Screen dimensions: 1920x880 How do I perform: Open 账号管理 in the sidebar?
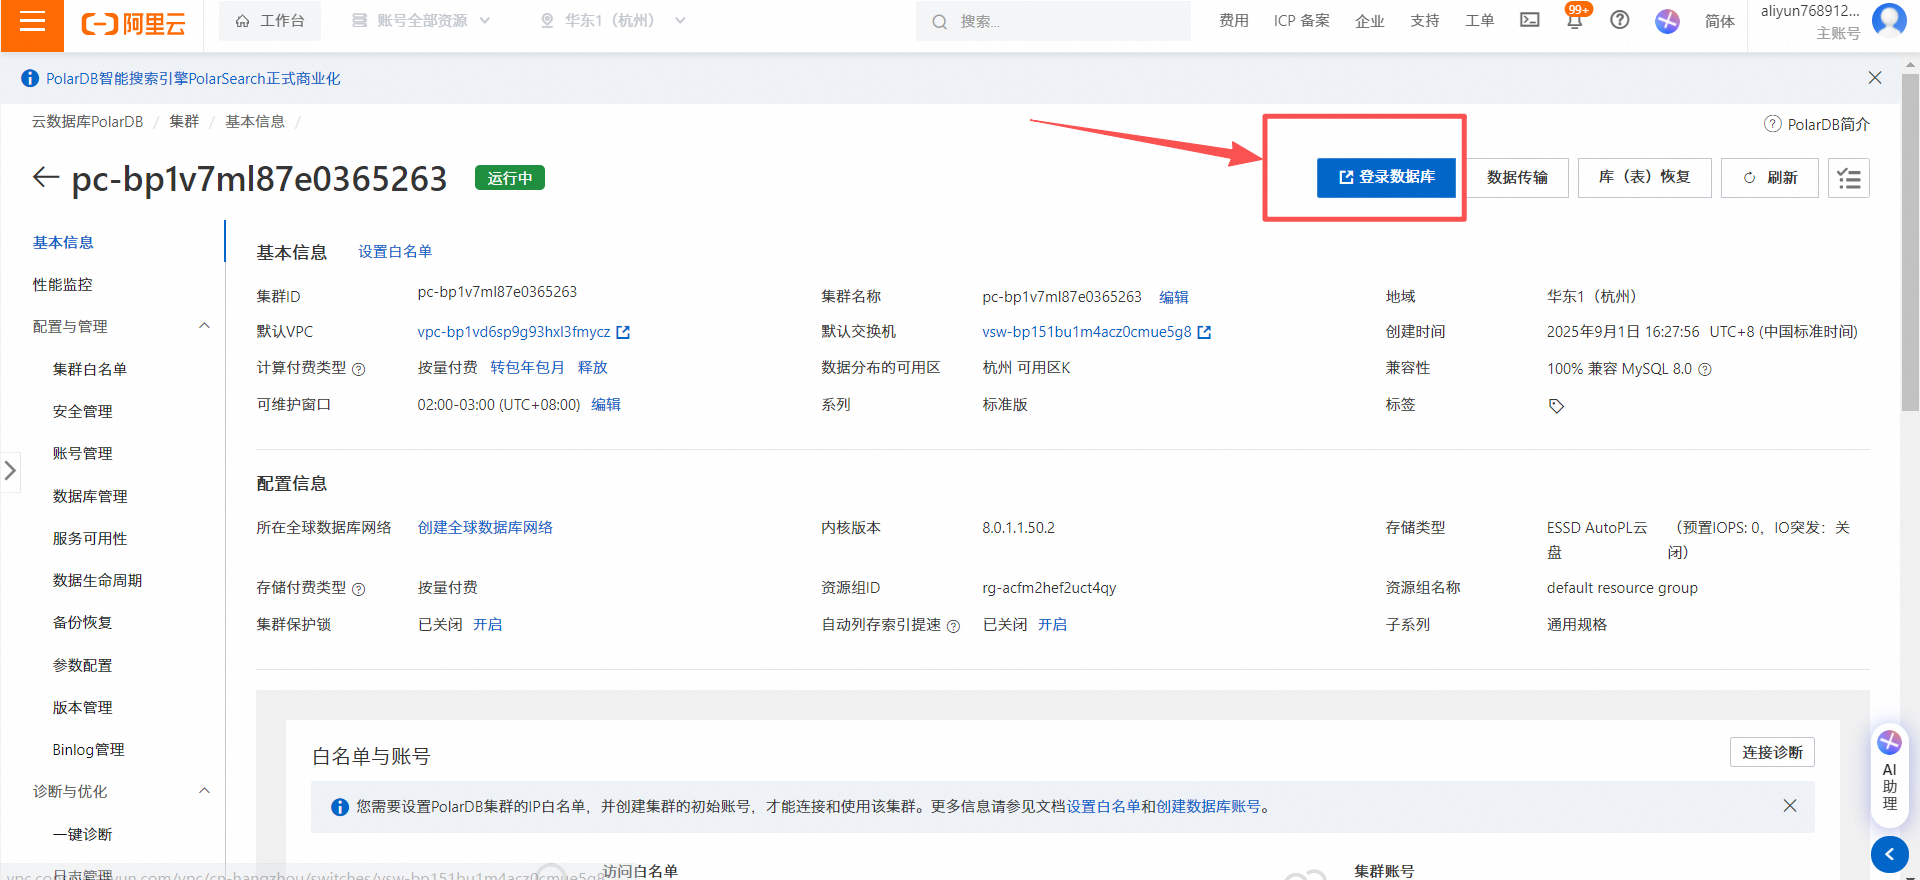point(83,453)
